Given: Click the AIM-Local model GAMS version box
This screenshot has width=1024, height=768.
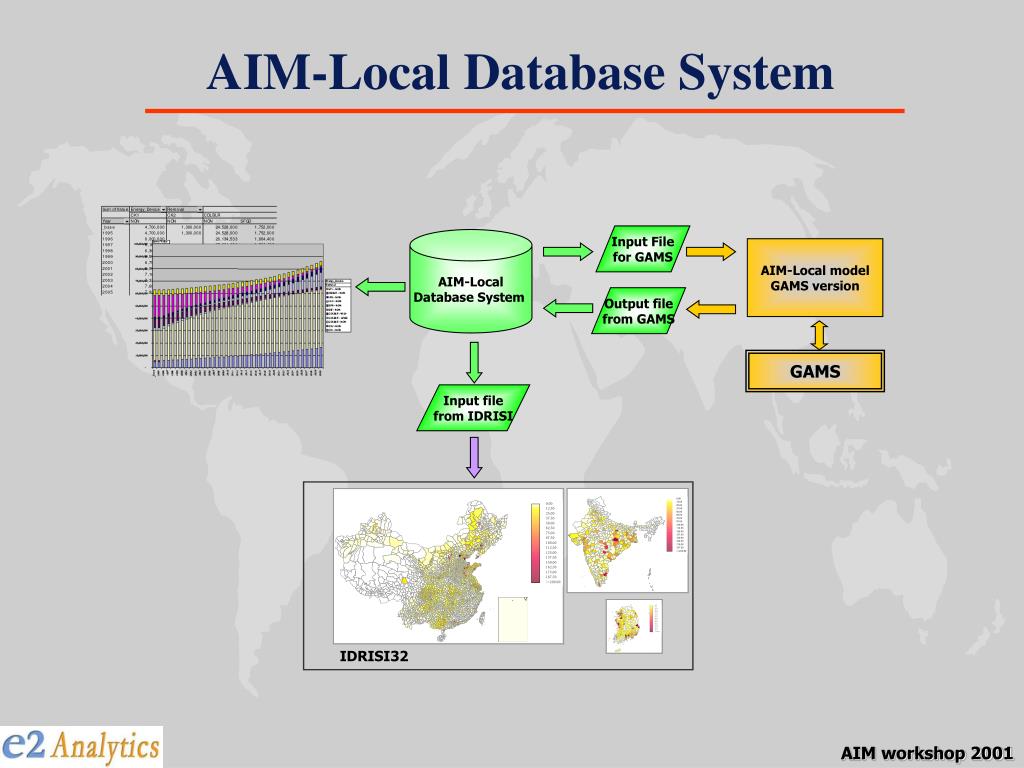Looking at the screenshot, I should tap(814, 278).
